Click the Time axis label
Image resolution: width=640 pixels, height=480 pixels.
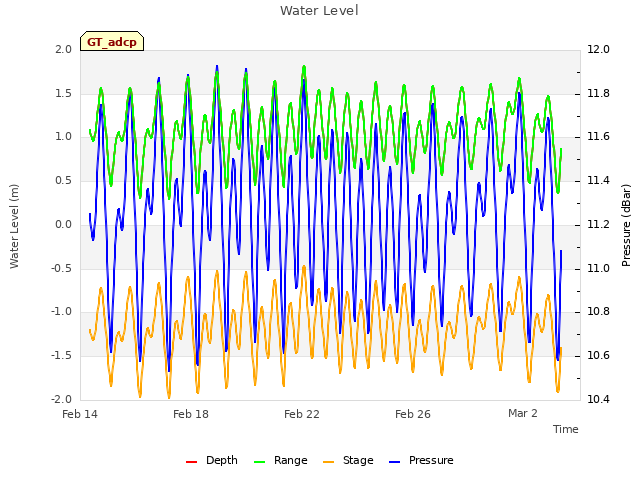[566, 429]
